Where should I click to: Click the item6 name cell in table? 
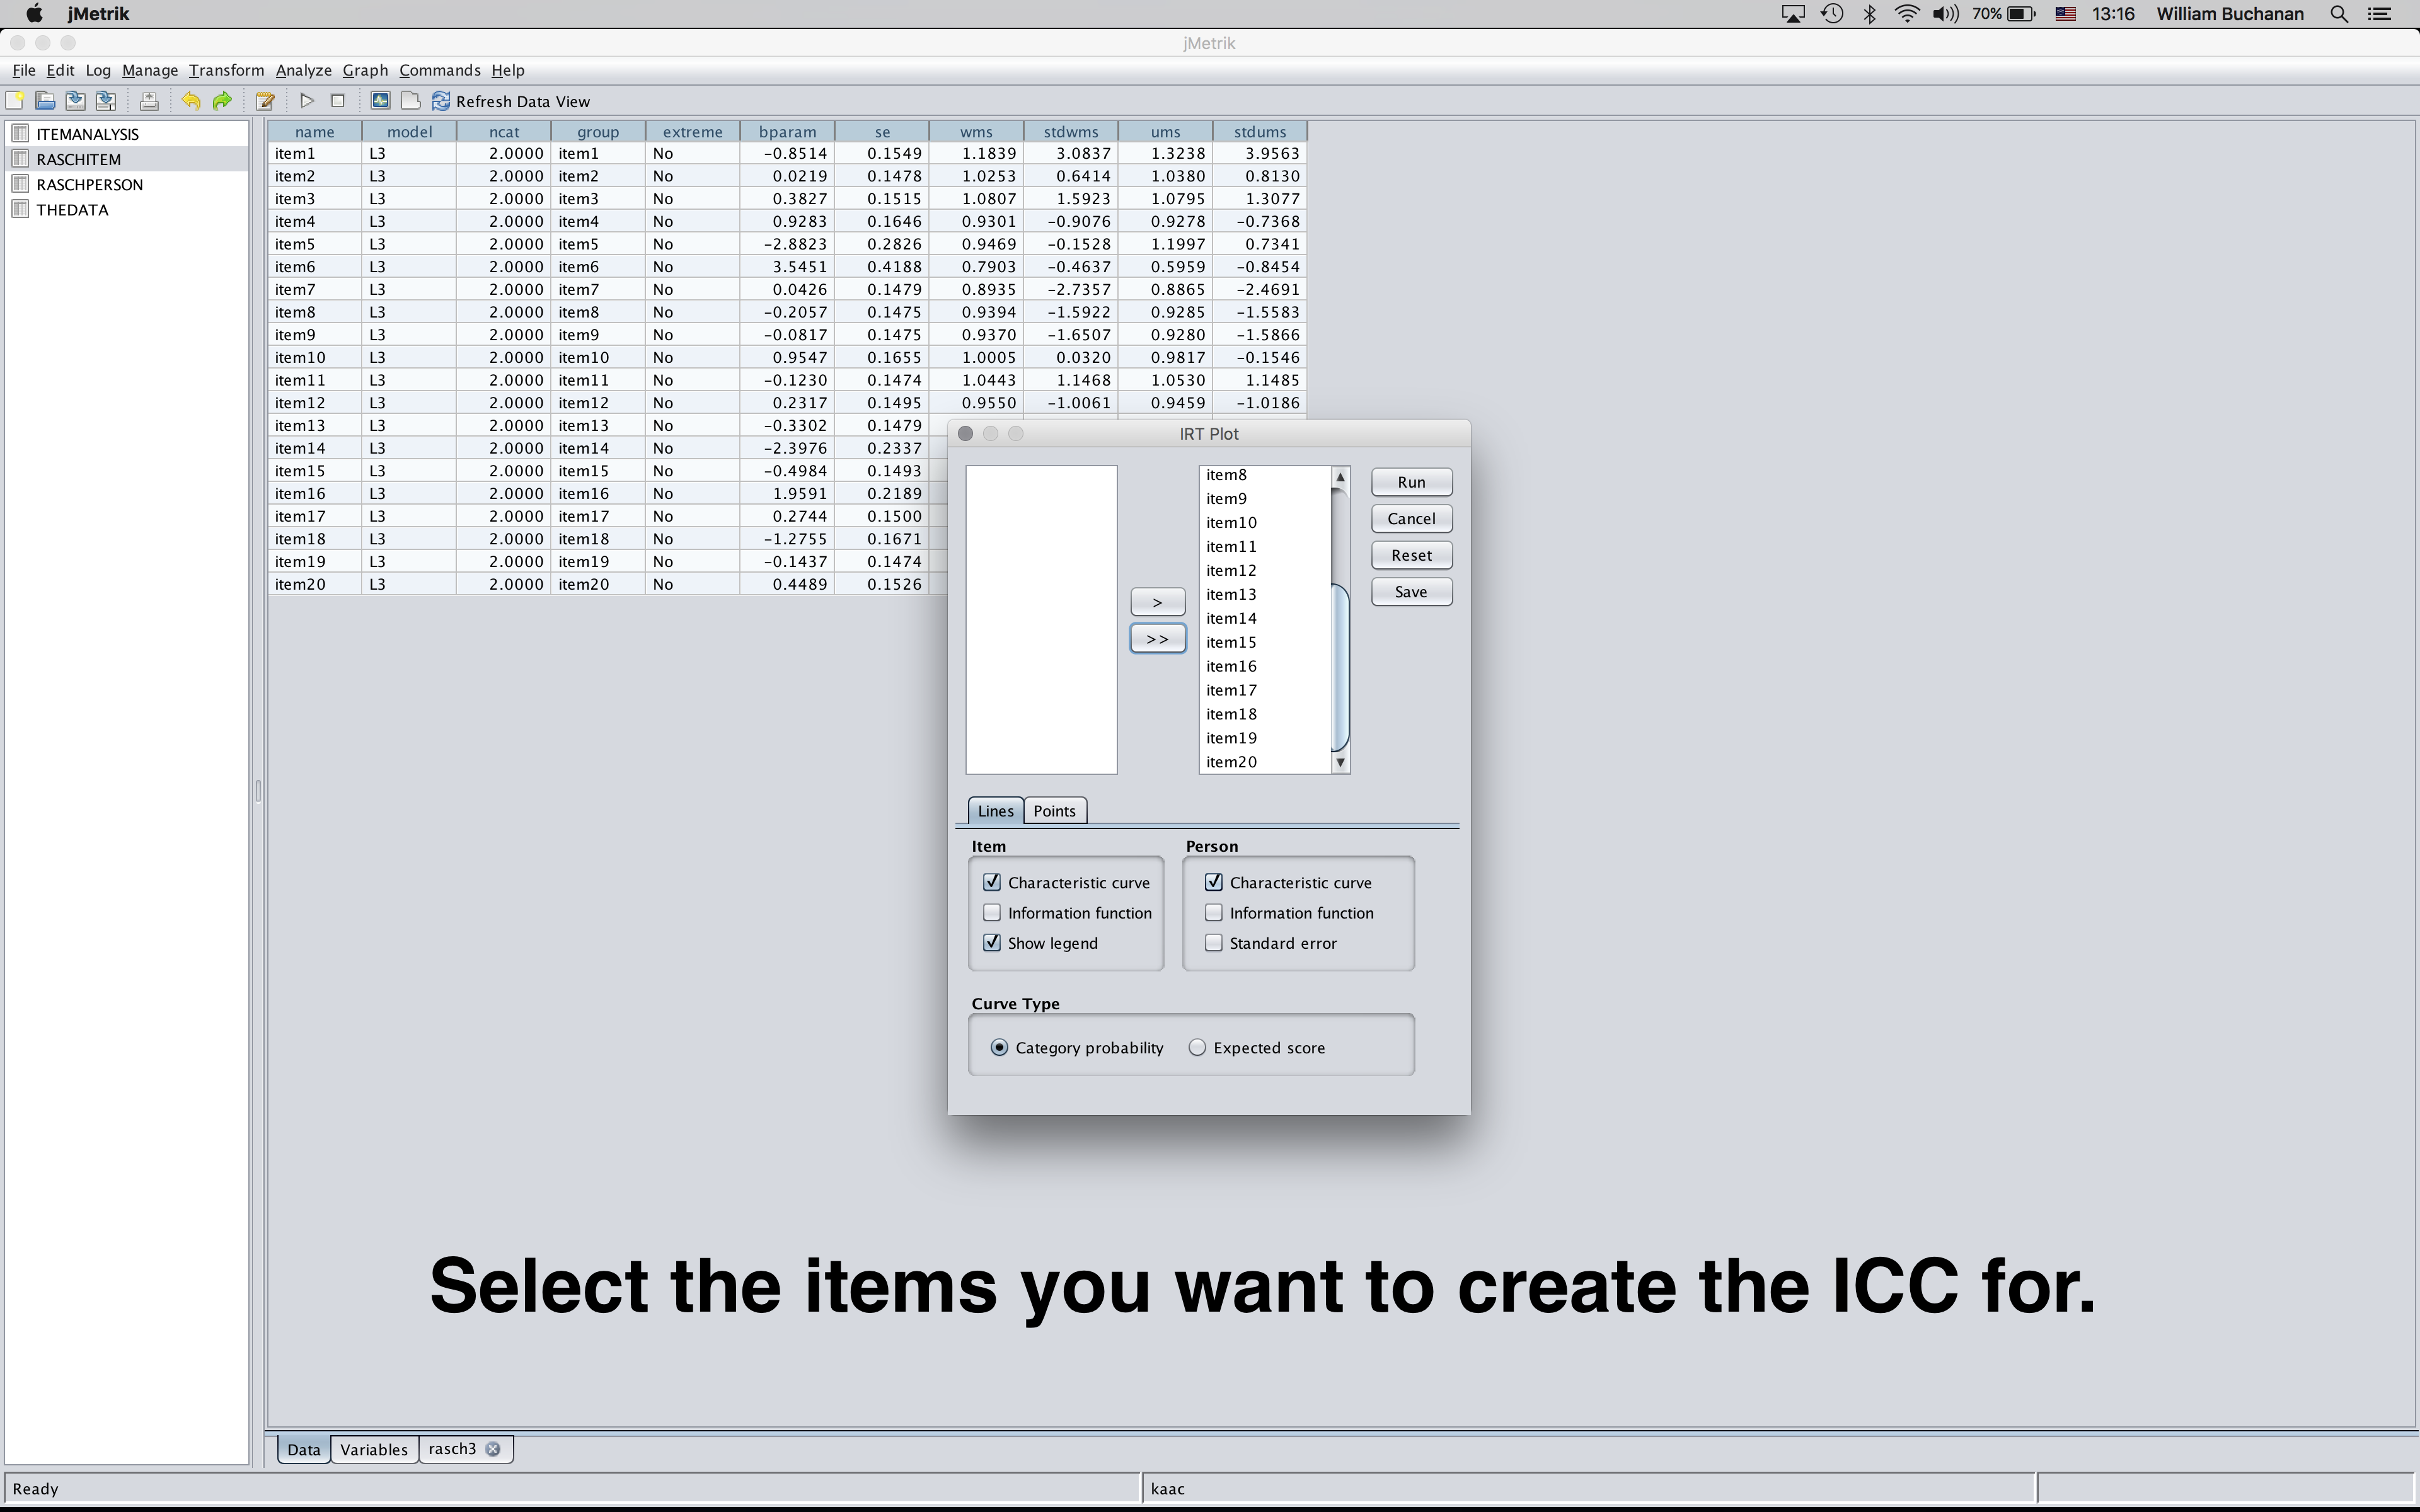click(x=314, y=267)
